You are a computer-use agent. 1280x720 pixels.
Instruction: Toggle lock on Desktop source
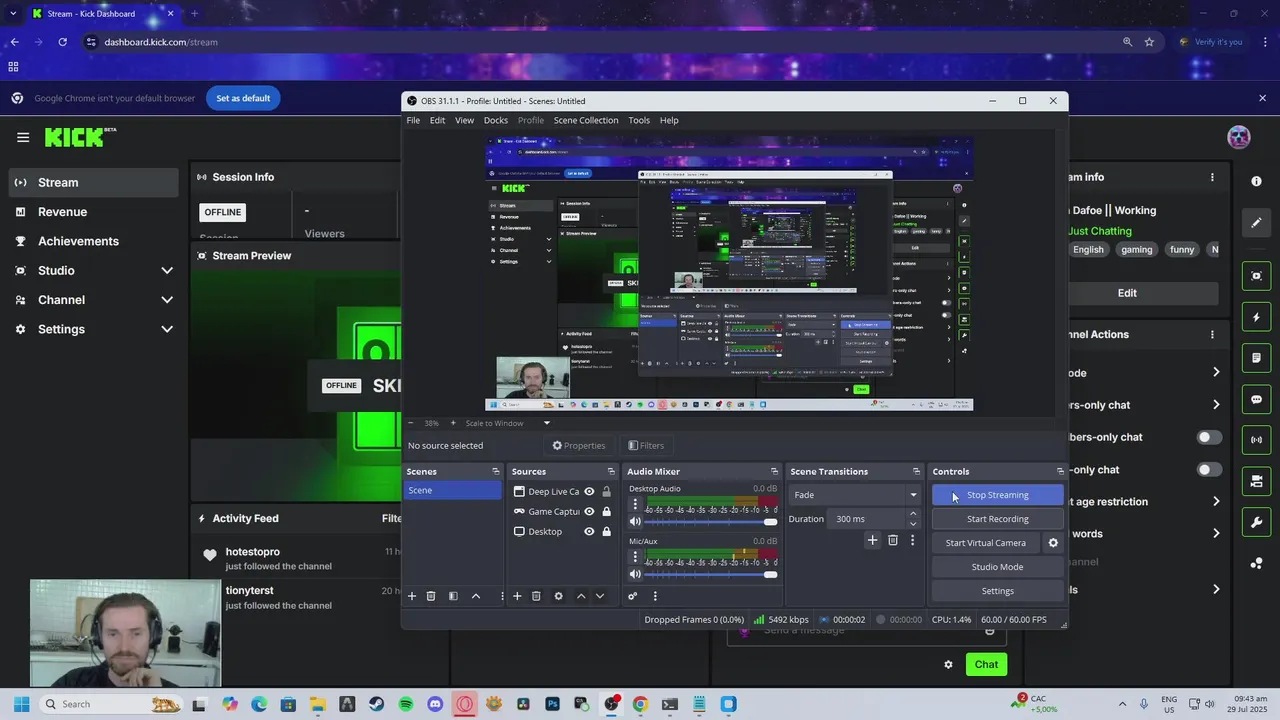click(606, 531)
